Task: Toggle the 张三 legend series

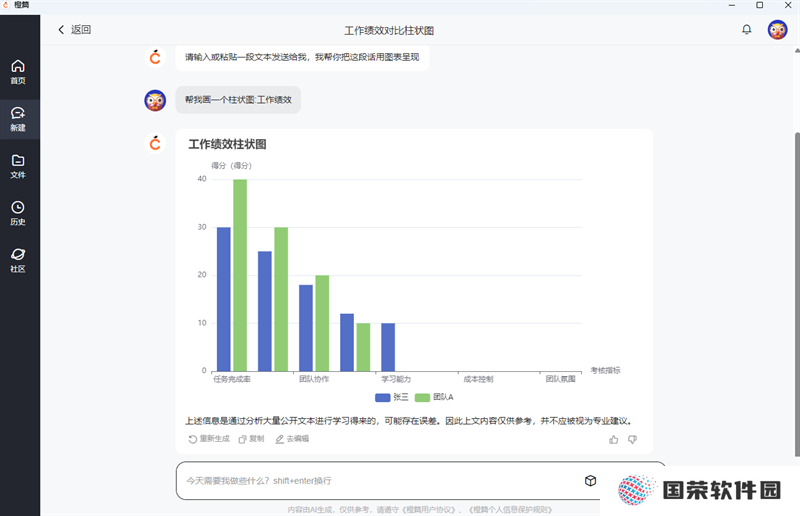Action: pyautogui.click(x=392, y=397)
